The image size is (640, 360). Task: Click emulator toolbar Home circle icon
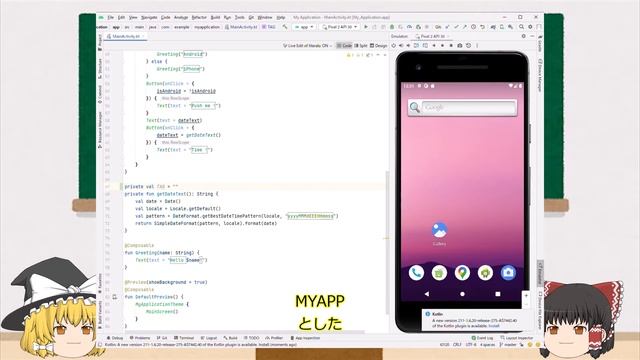click(442, 46)
